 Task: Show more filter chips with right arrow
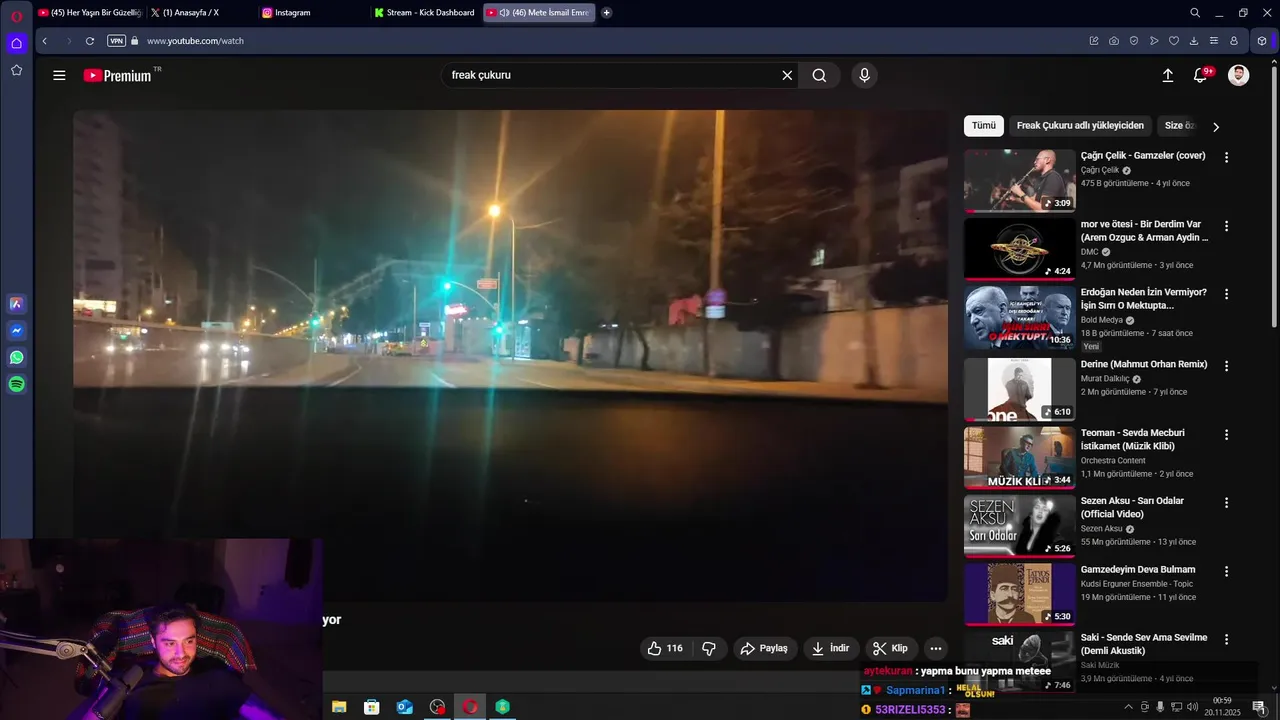click(x=1215, y=127)
